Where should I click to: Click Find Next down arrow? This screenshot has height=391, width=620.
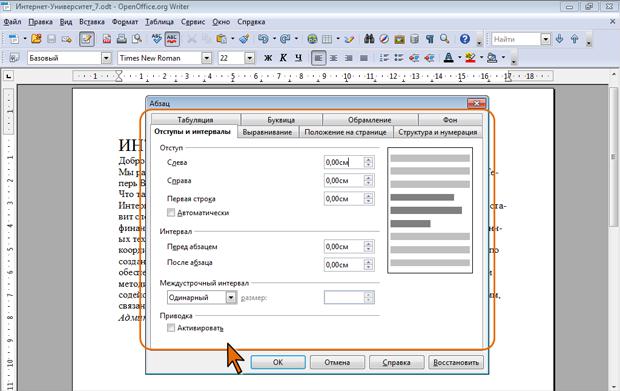559,39
